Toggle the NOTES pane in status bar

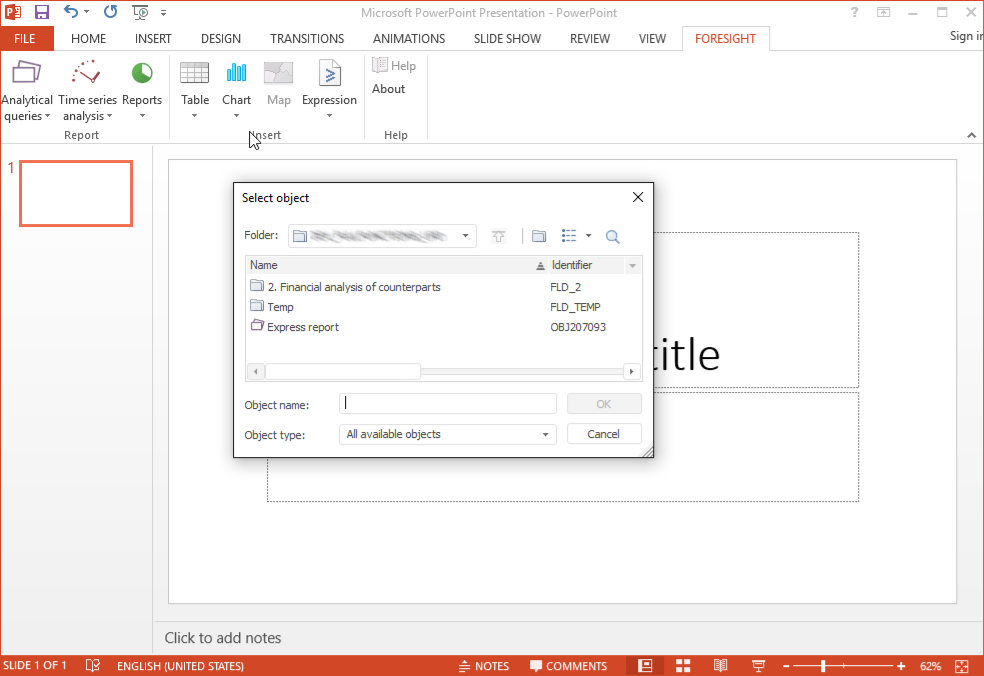[484, 666]
